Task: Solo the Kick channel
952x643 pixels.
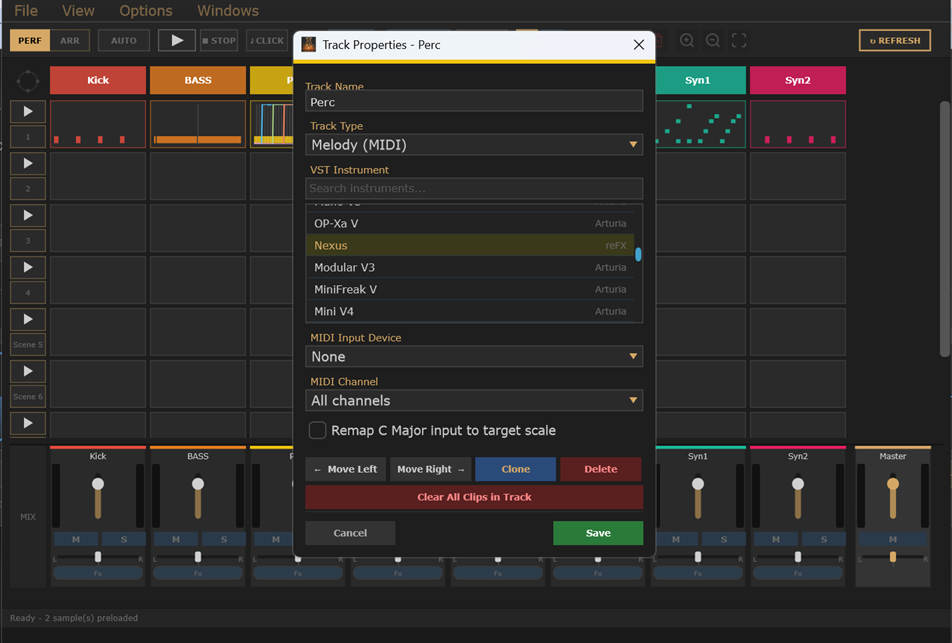Action: (124, 539)
